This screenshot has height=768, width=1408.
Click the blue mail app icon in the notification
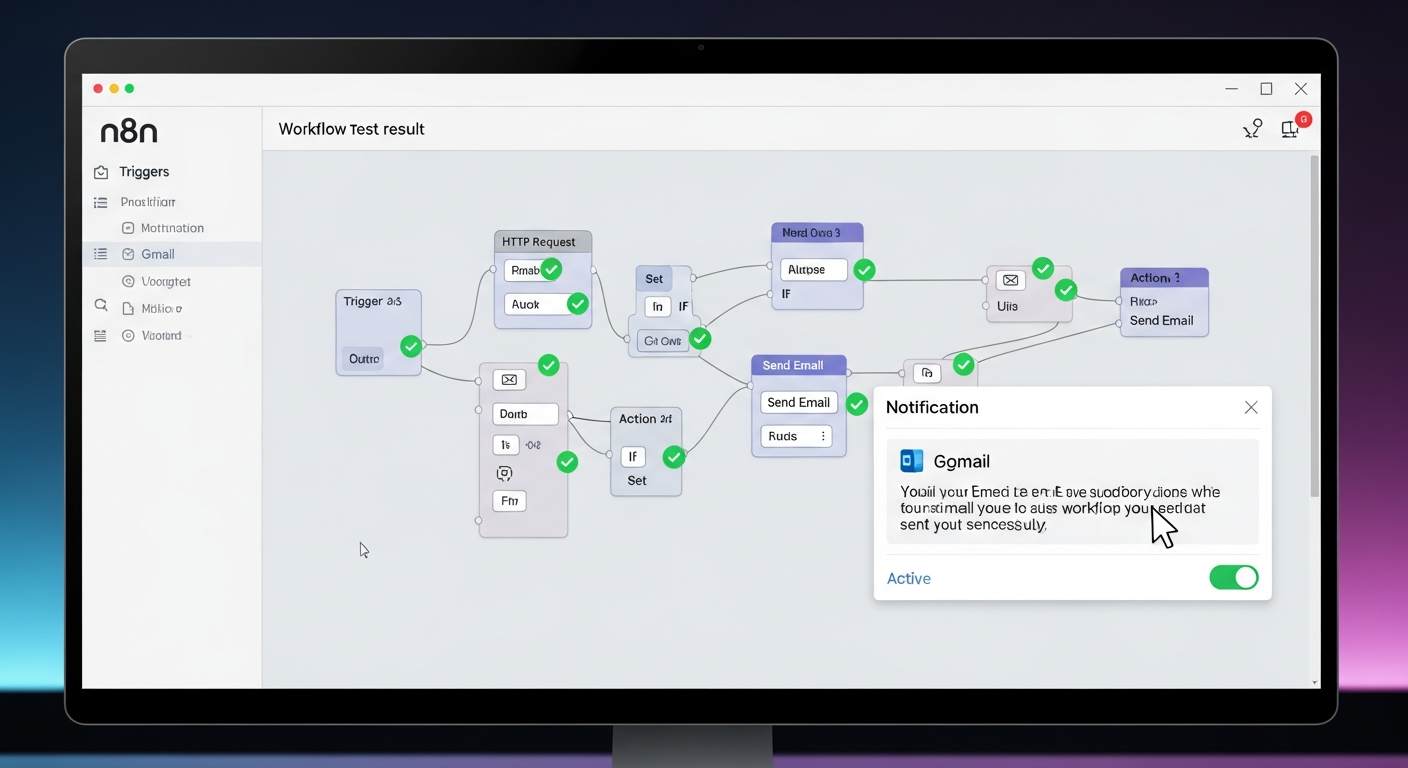911,461
